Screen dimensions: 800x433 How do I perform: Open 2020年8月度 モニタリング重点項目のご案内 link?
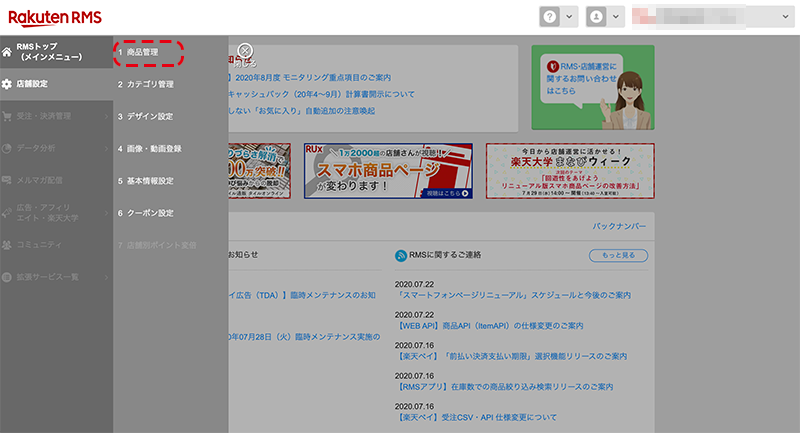tap(310, 78)
